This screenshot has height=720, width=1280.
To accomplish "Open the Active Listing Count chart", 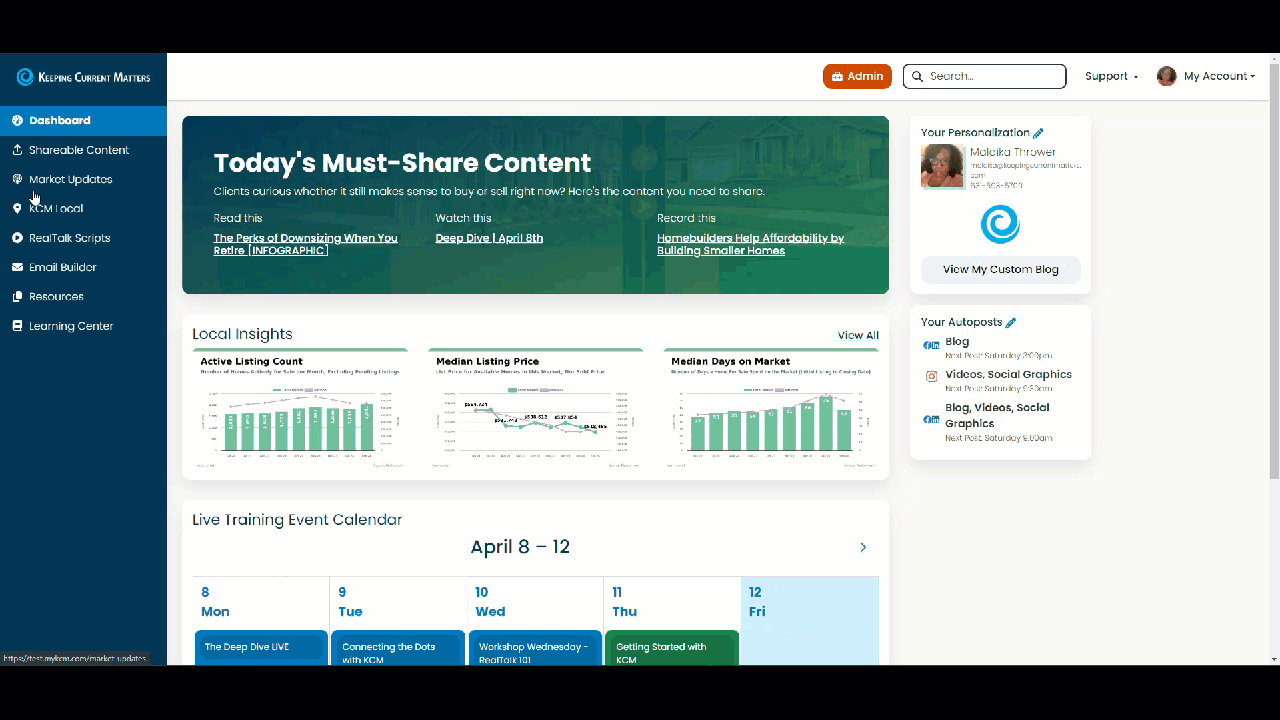I will pos(300,410).
